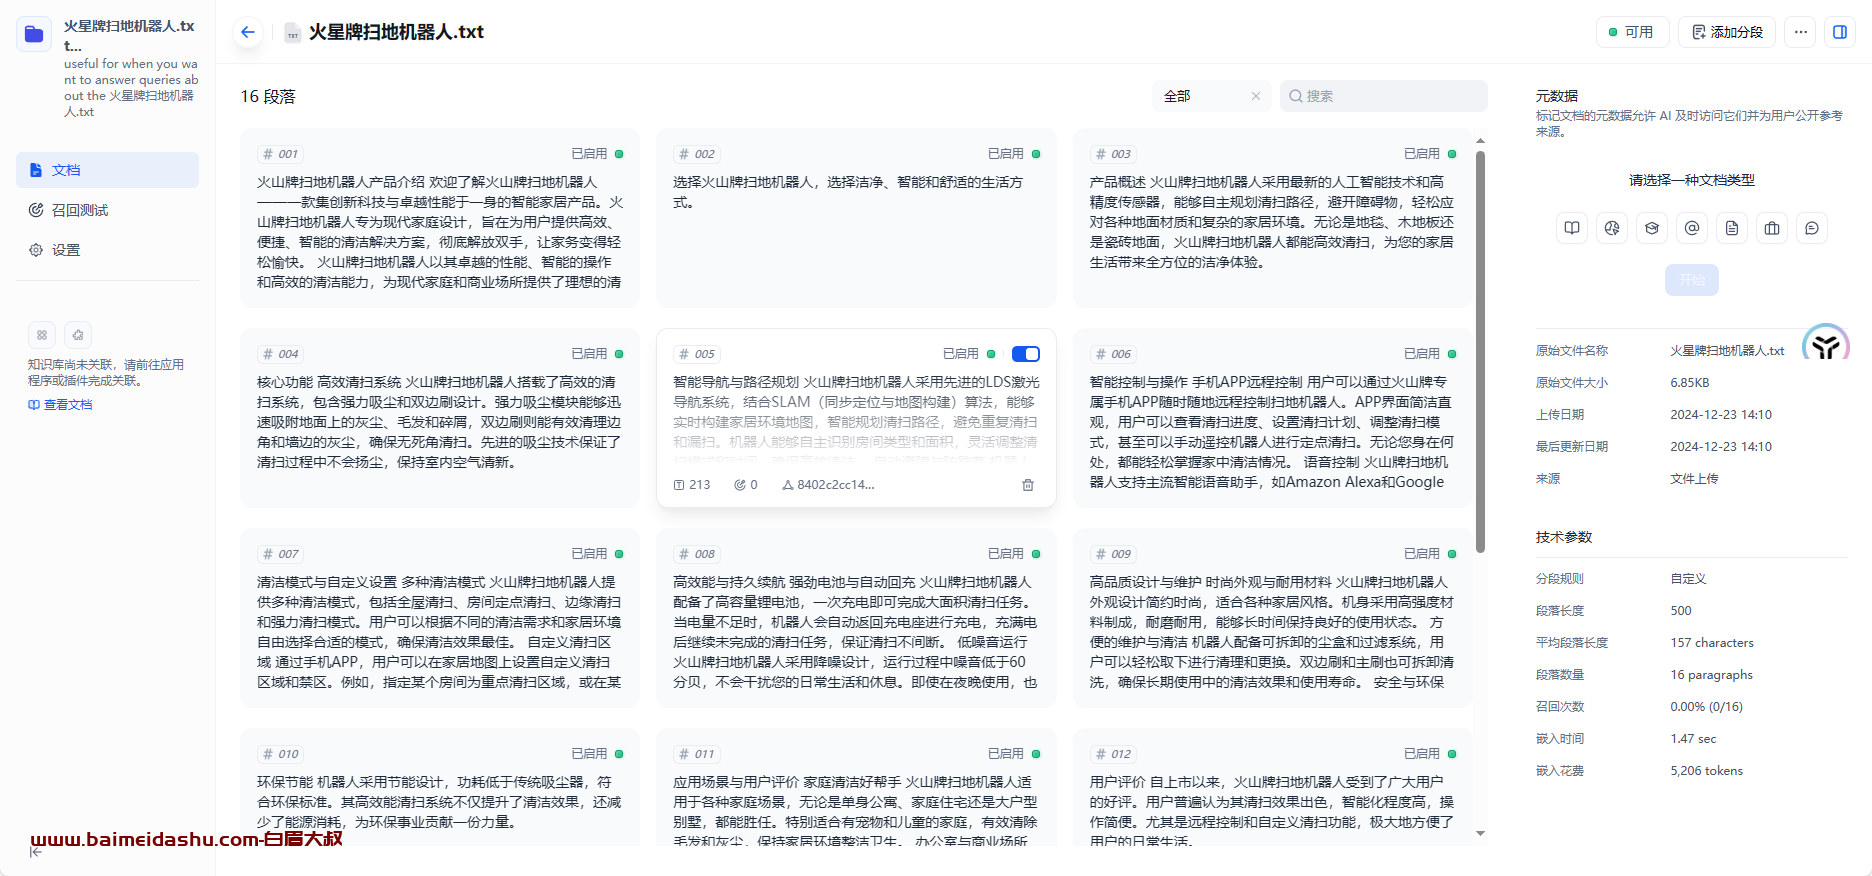Open segment card # 007
The width and height of the screenshot is (1872, 876).
(x=440, y=618)
